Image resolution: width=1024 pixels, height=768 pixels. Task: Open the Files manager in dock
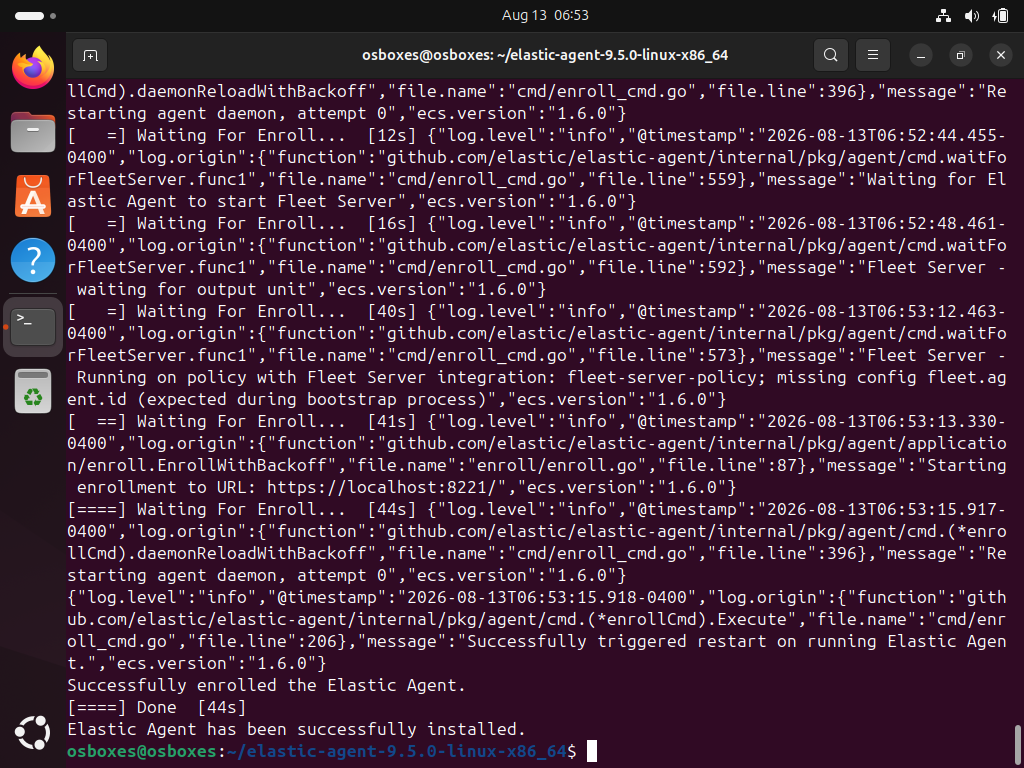coord(33,131)
